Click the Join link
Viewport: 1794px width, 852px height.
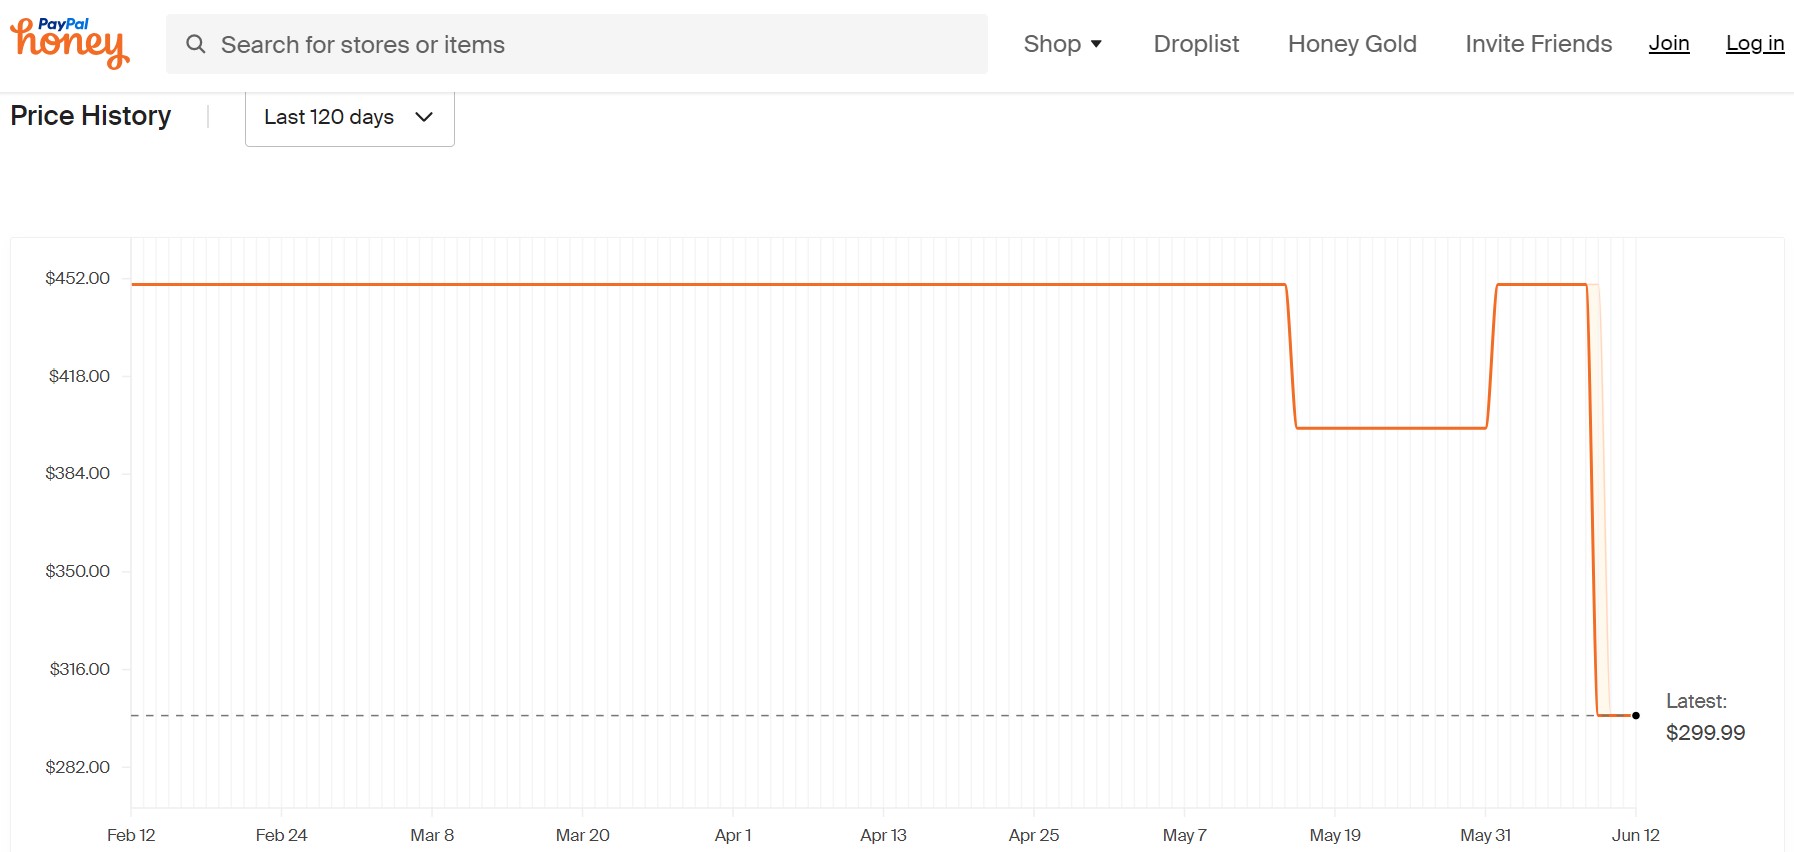[x=1669, y=43]
